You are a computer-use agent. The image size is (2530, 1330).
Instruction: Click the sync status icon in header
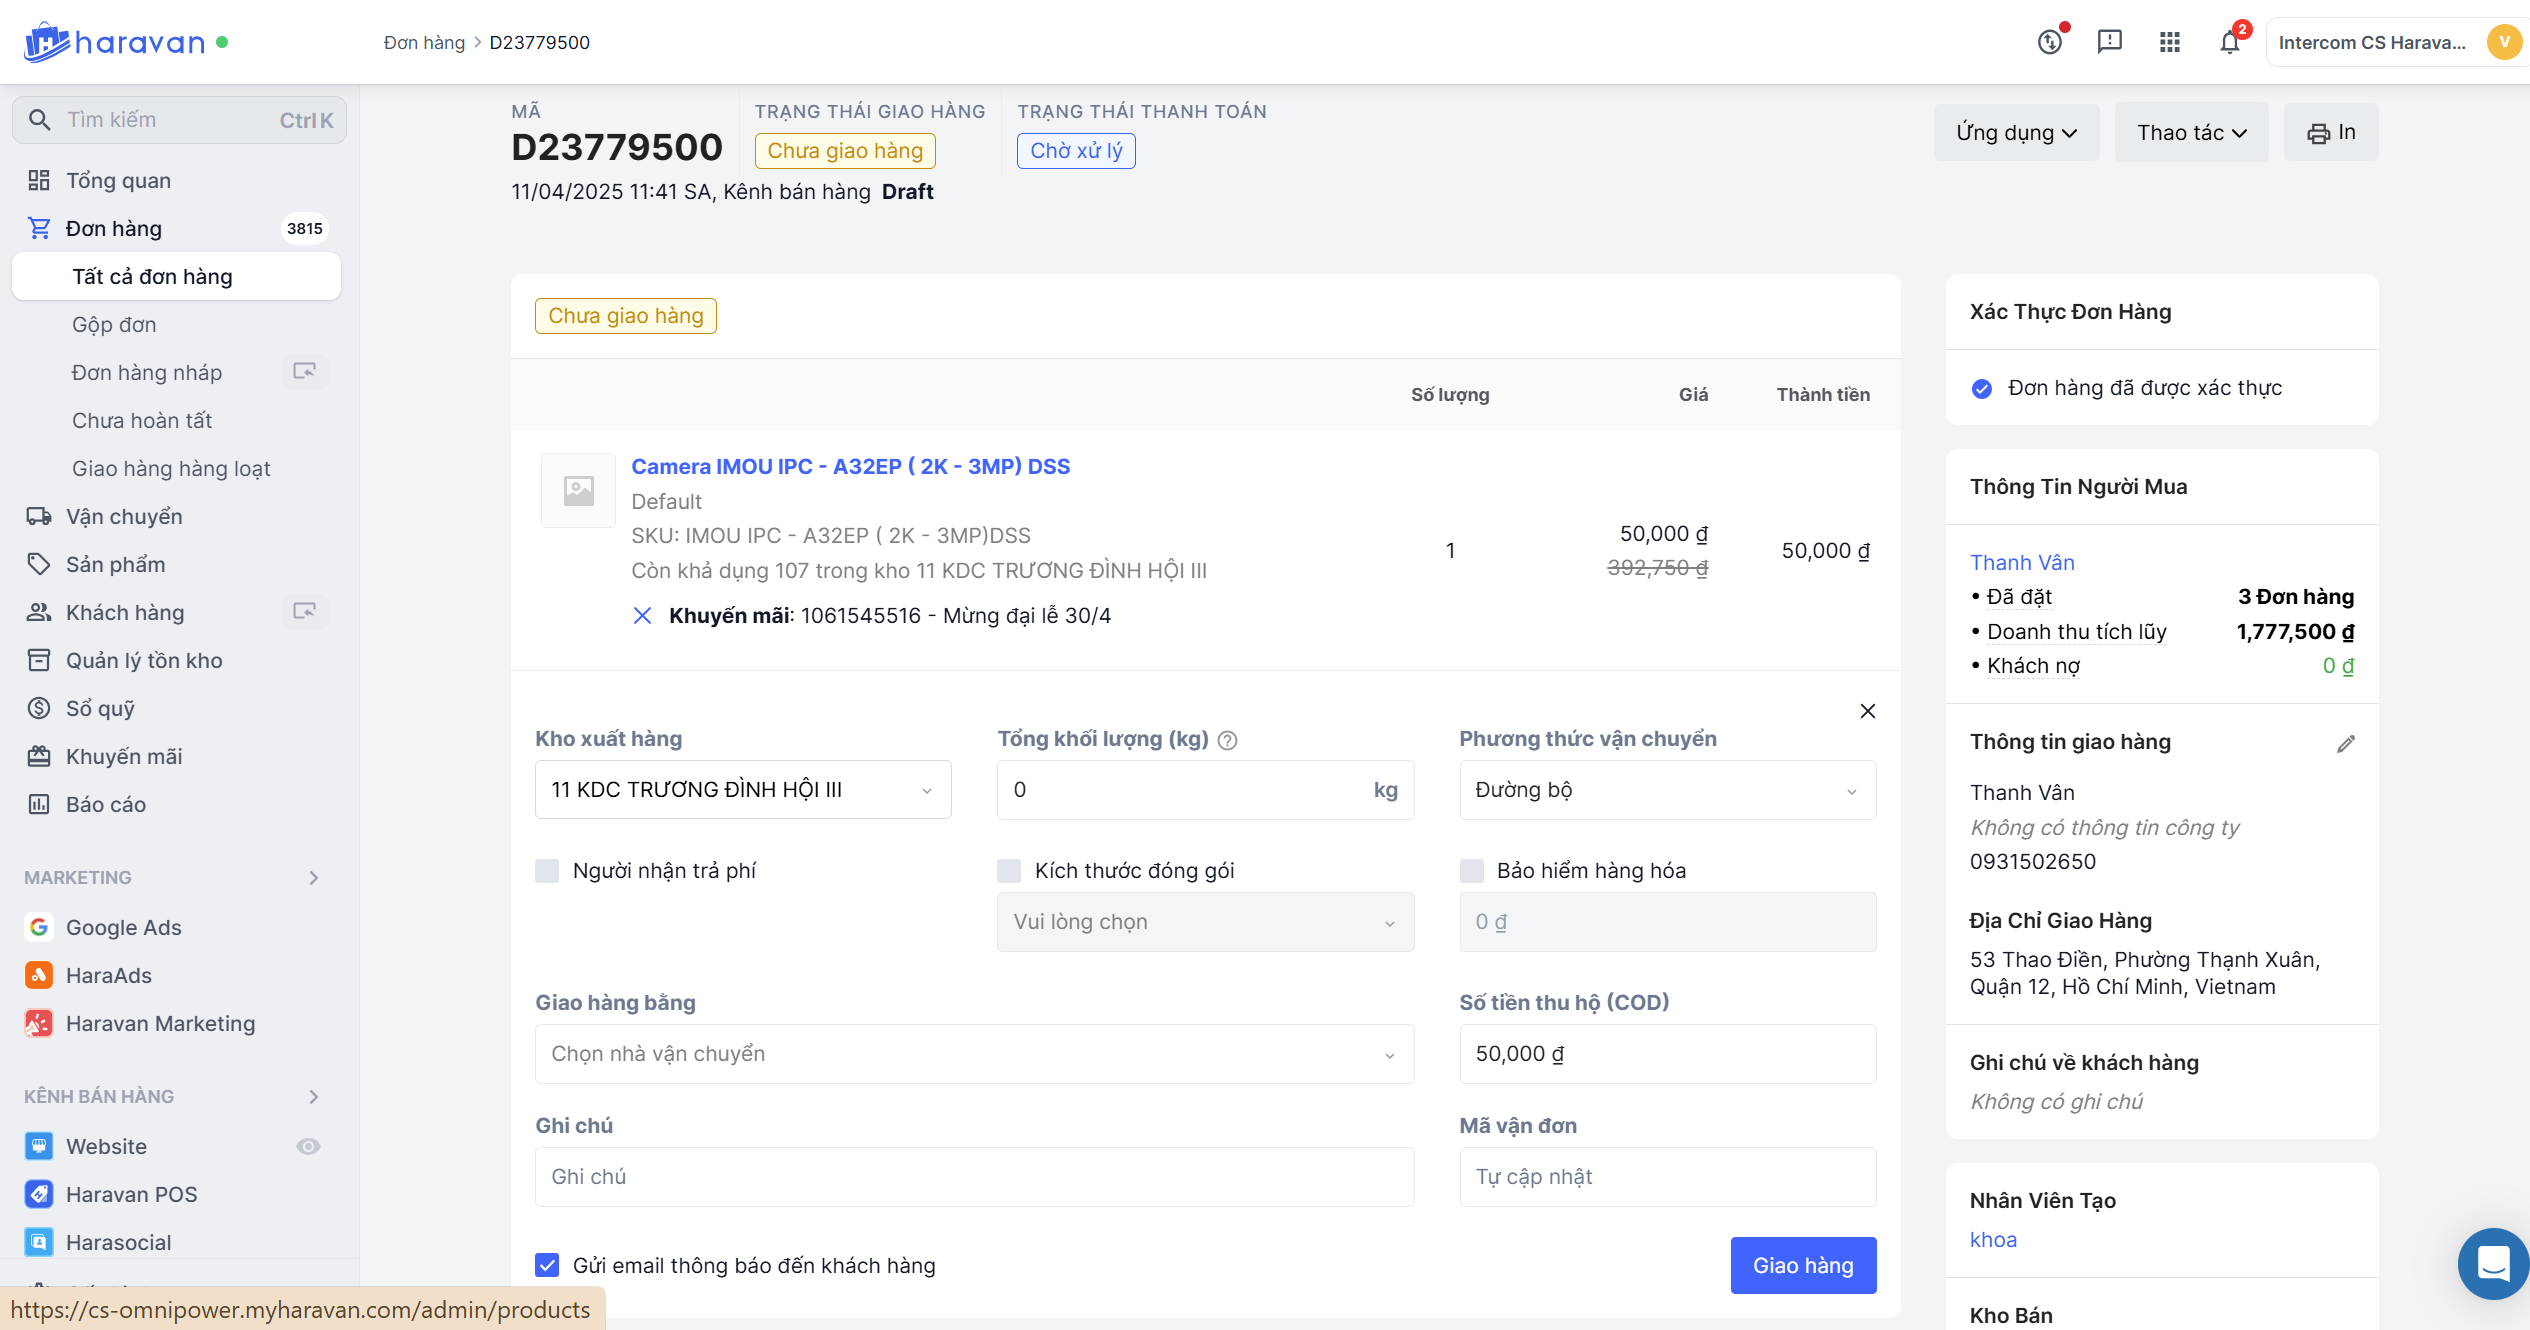(x=2050, y=42)
